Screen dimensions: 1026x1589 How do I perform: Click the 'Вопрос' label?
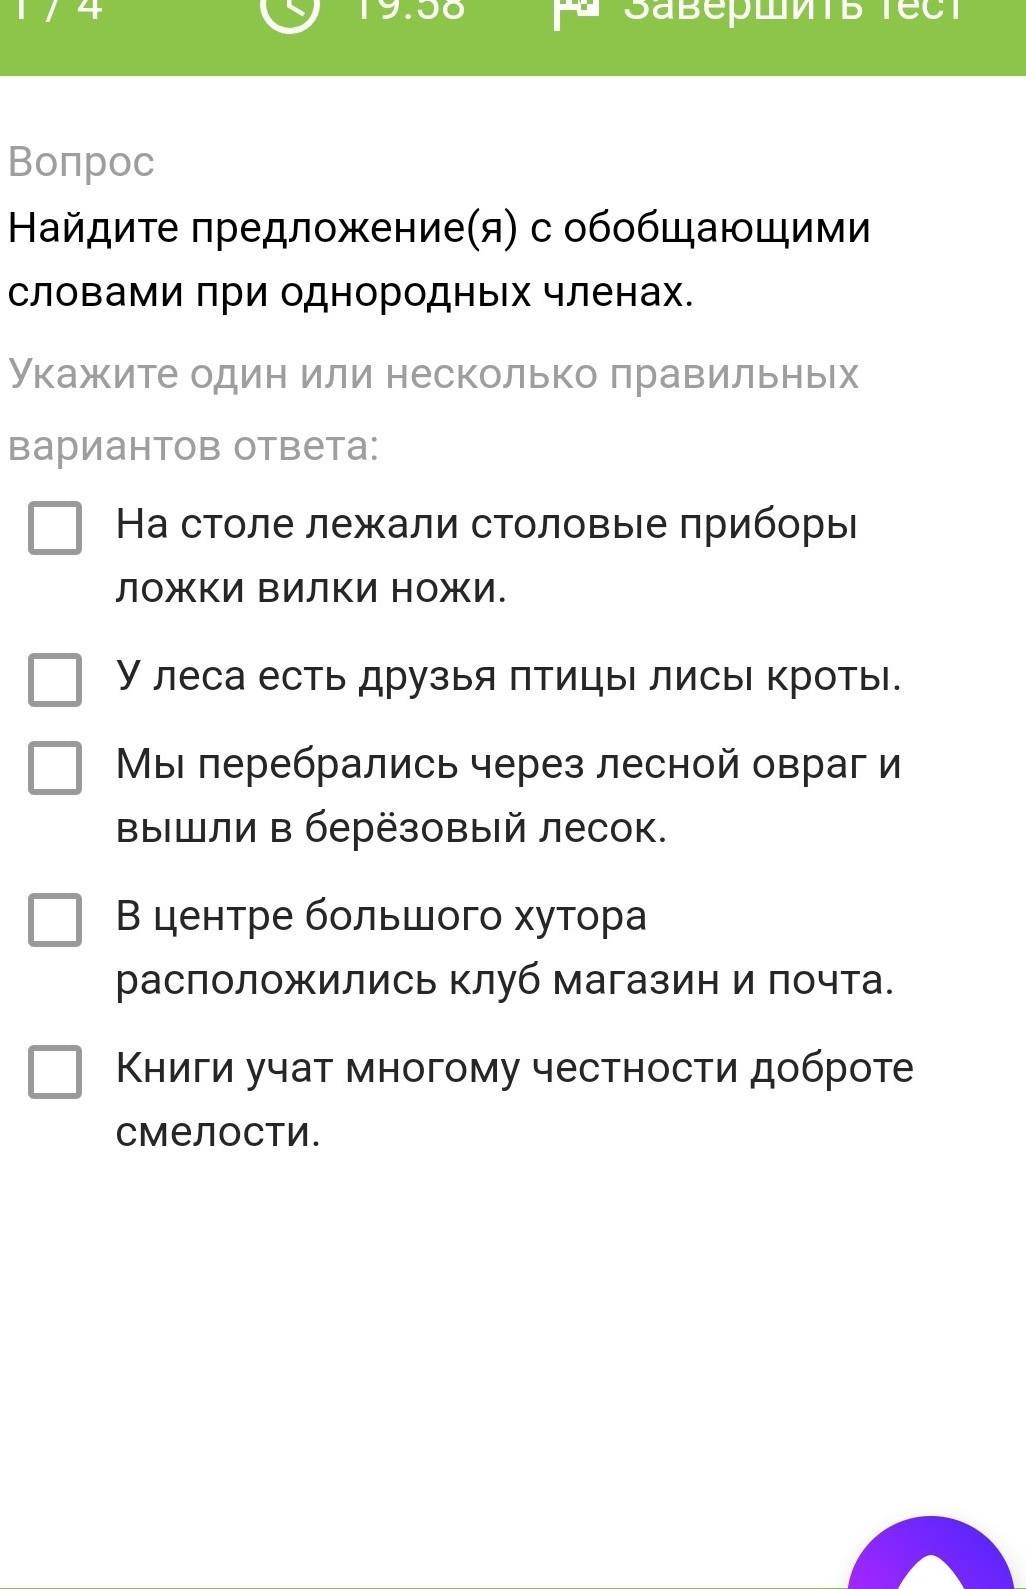(x=81, y=162)
